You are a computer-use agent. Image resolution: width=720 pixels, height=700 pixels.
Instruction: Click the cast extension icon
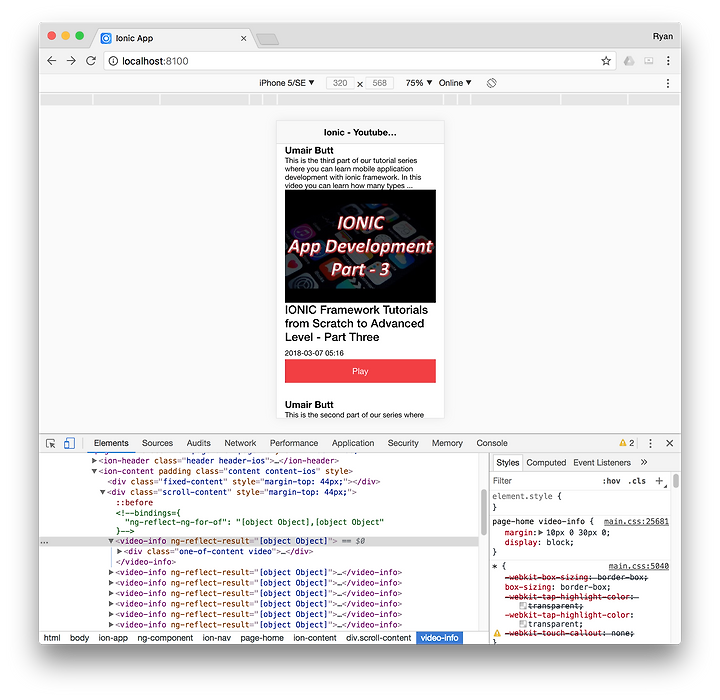click(x=648, y=61)
